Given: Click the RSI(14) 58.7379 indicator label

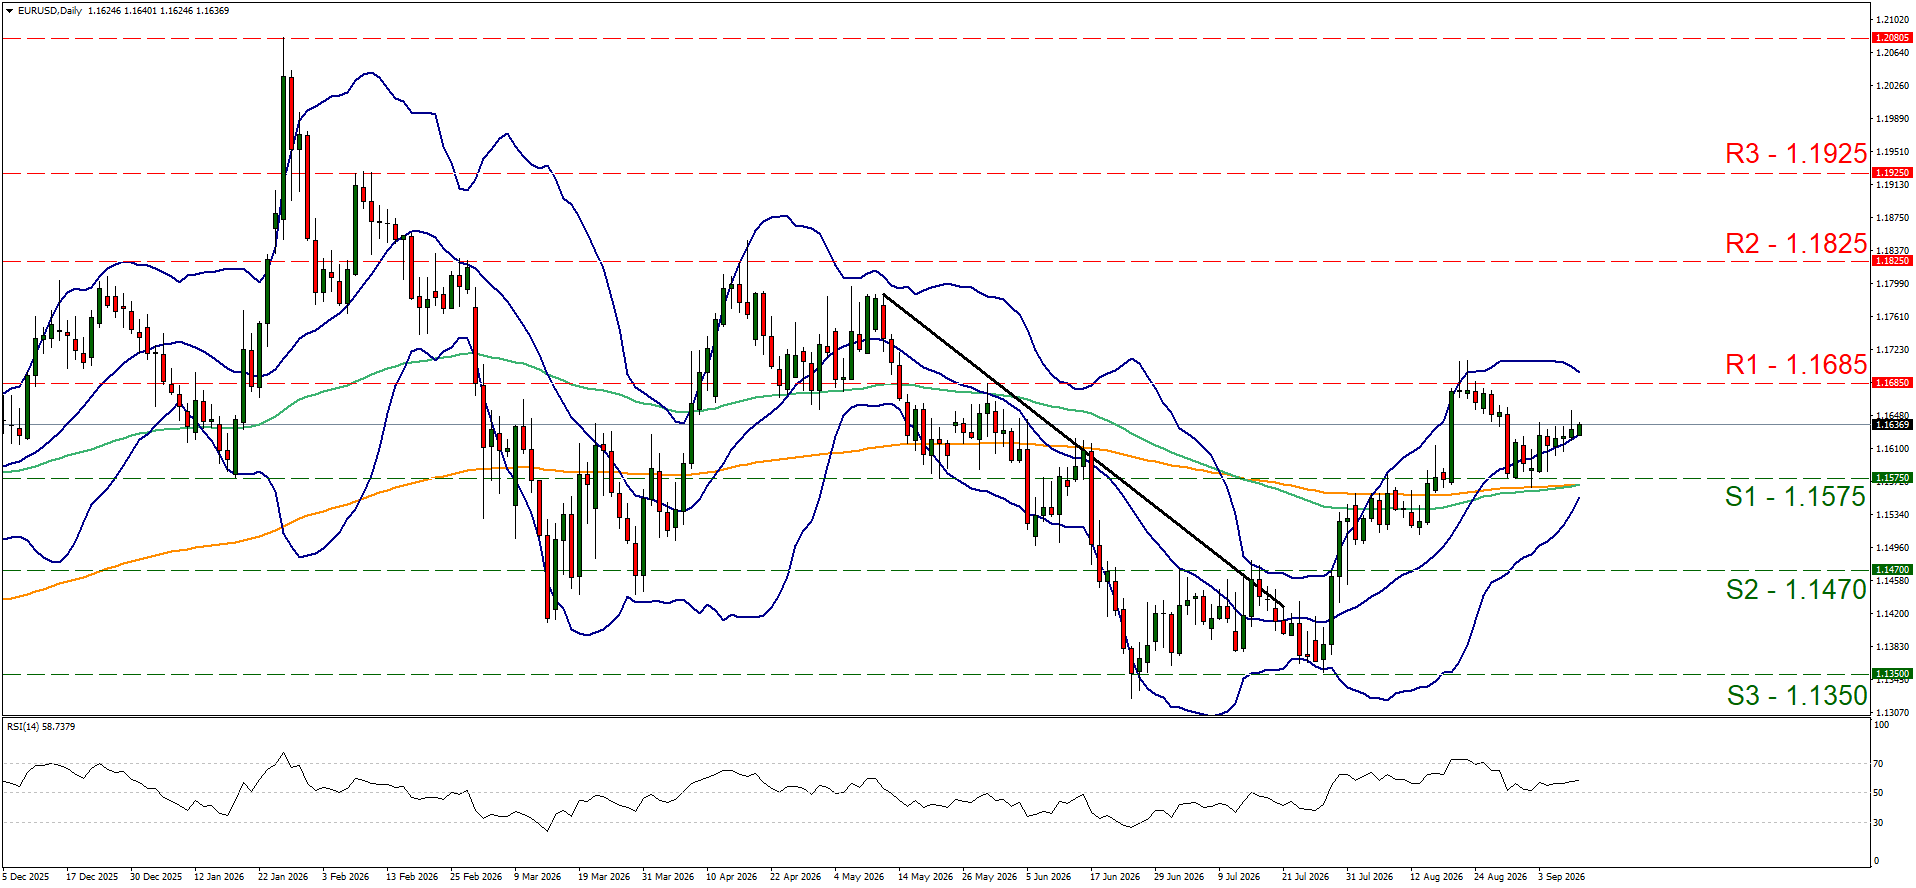Looking at the screenshot, I should 41,727.
